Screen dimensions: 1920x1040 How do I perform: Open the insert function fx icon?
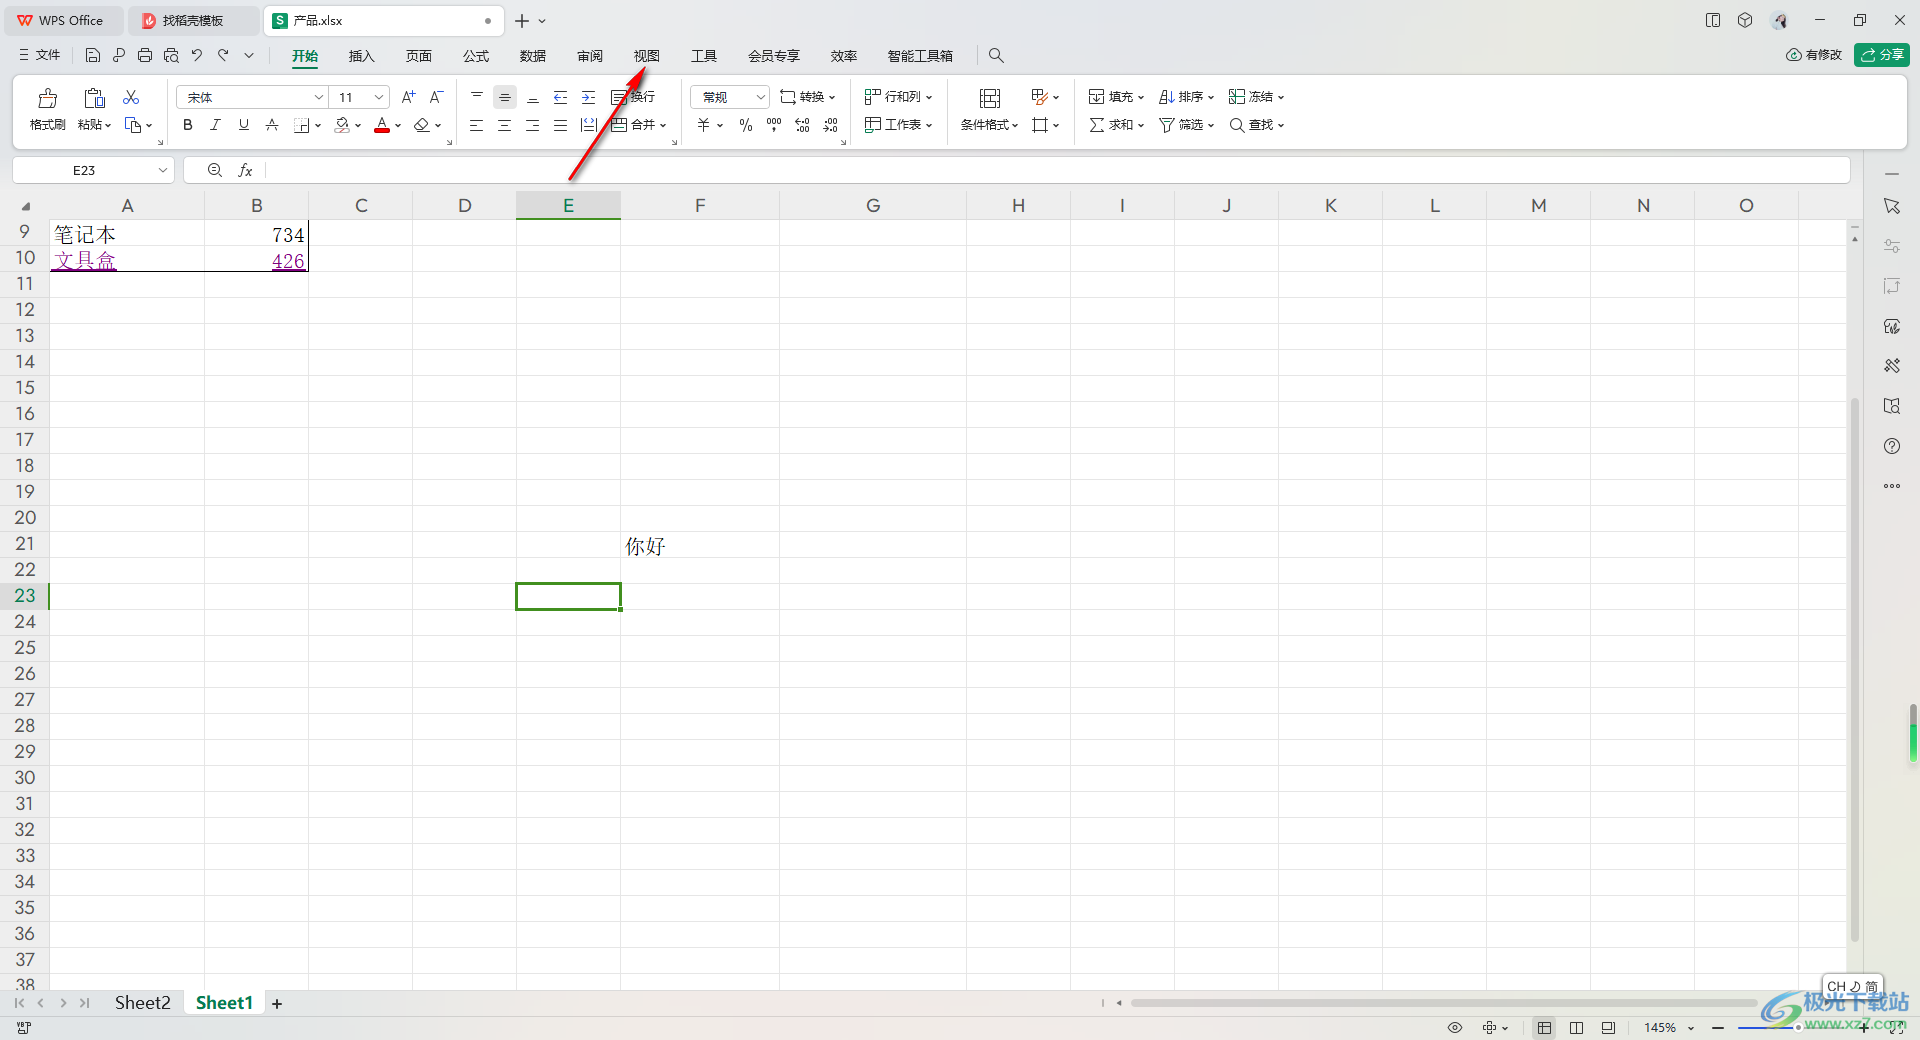click(x=245, y=171)
